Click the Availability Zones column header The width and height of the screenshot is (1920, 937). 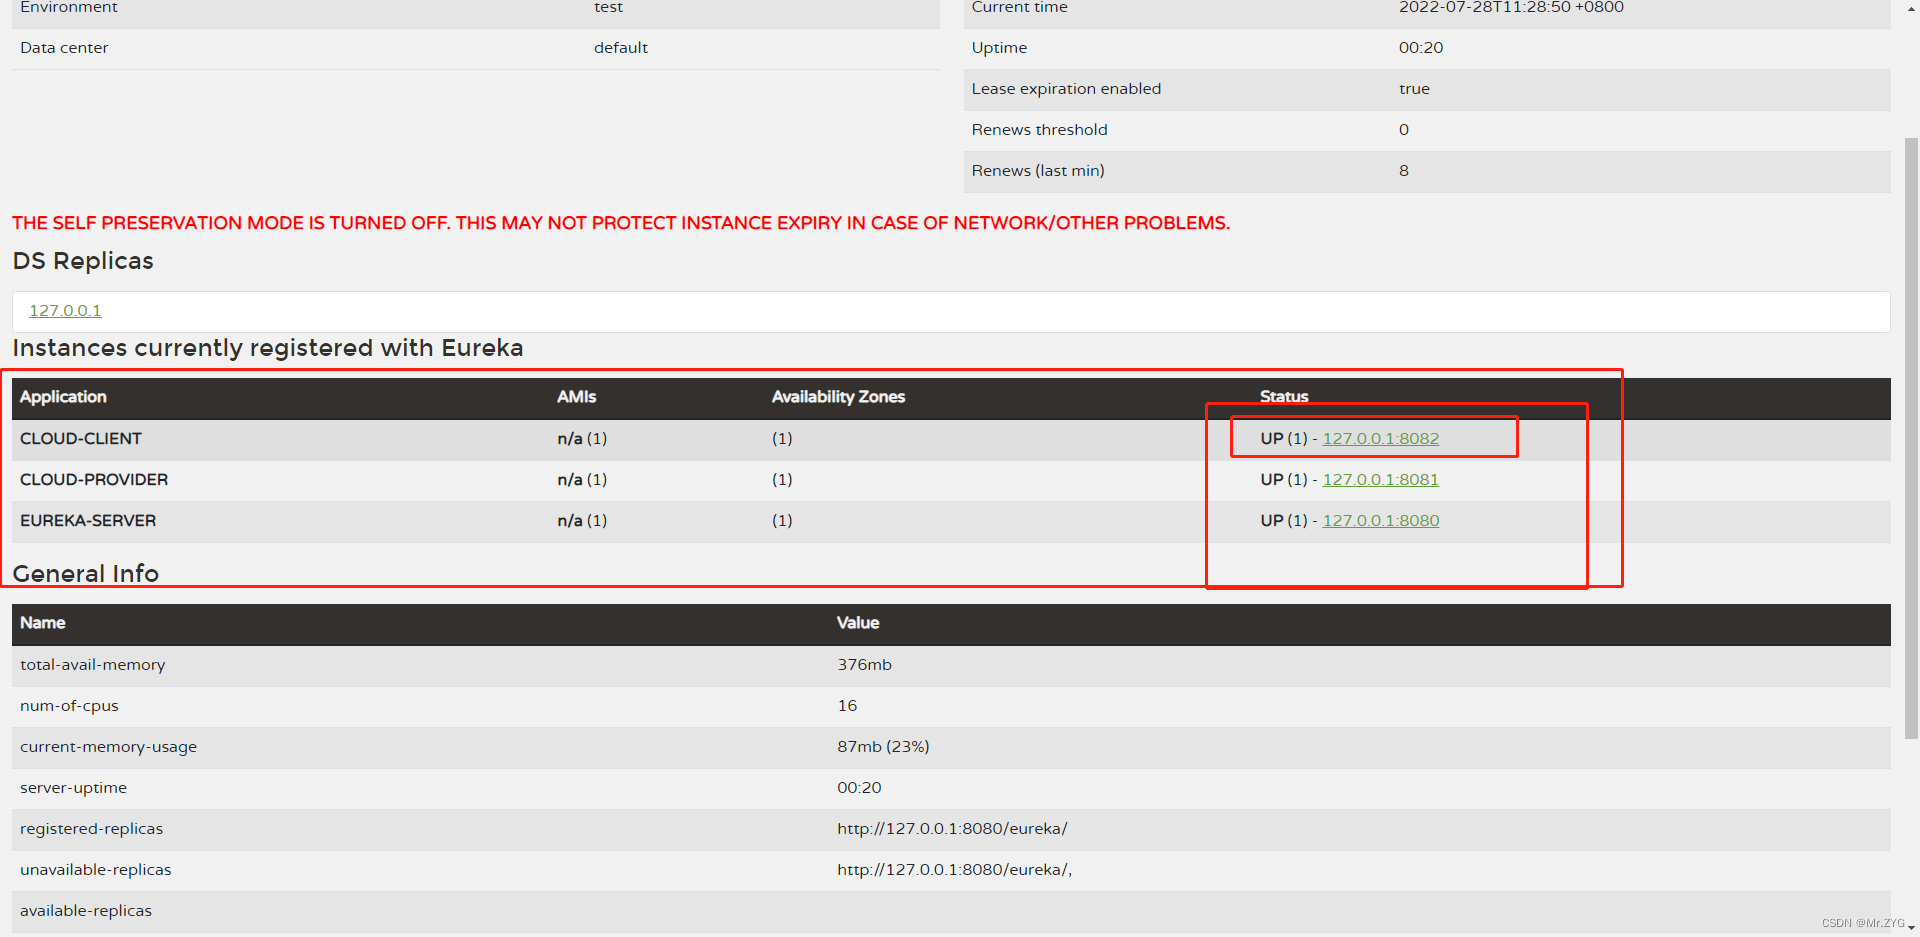tap(838, 397)
